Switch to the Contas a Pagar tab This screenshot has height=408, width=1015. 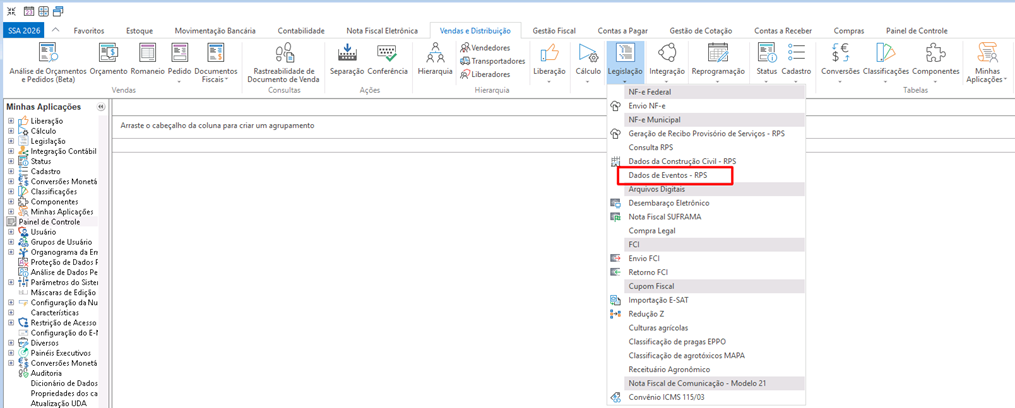[623, 31]
